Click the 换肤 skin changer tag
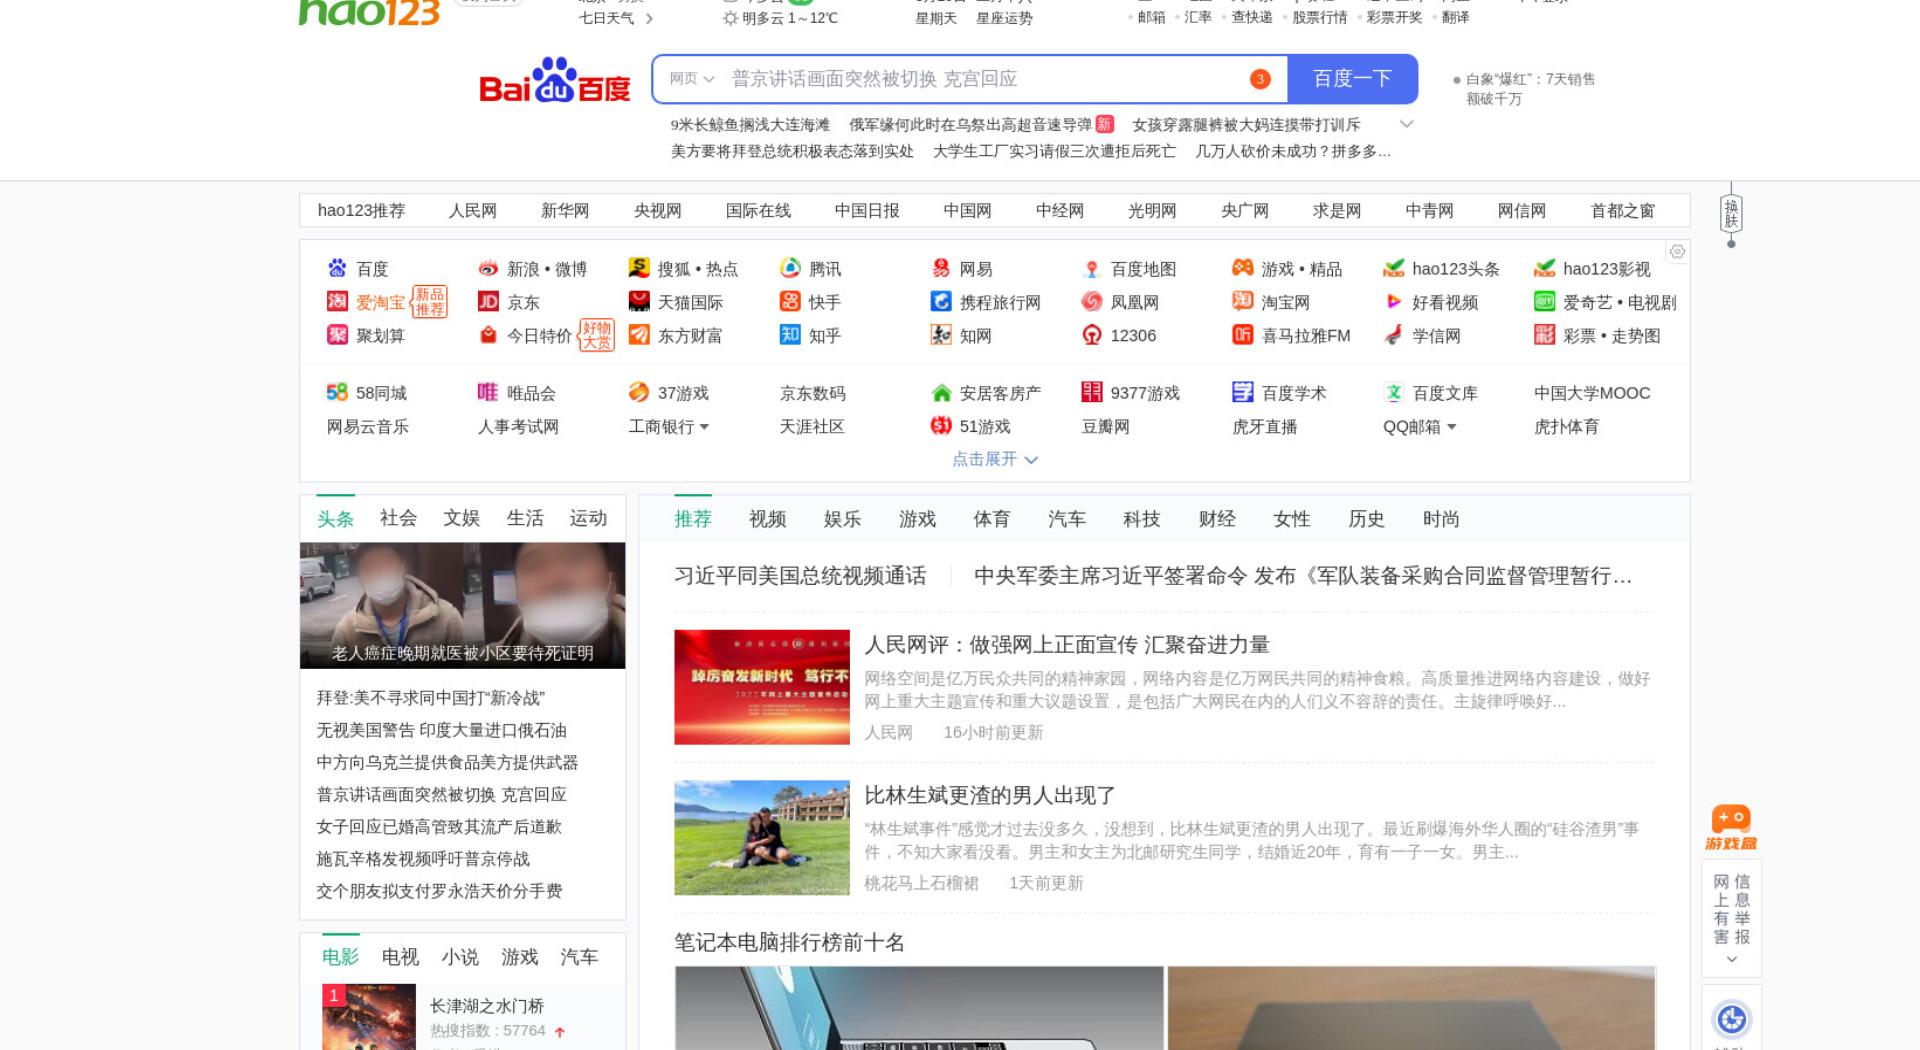The image size is (1920, 1050). pyautogui.click(x=1731, y=214)
